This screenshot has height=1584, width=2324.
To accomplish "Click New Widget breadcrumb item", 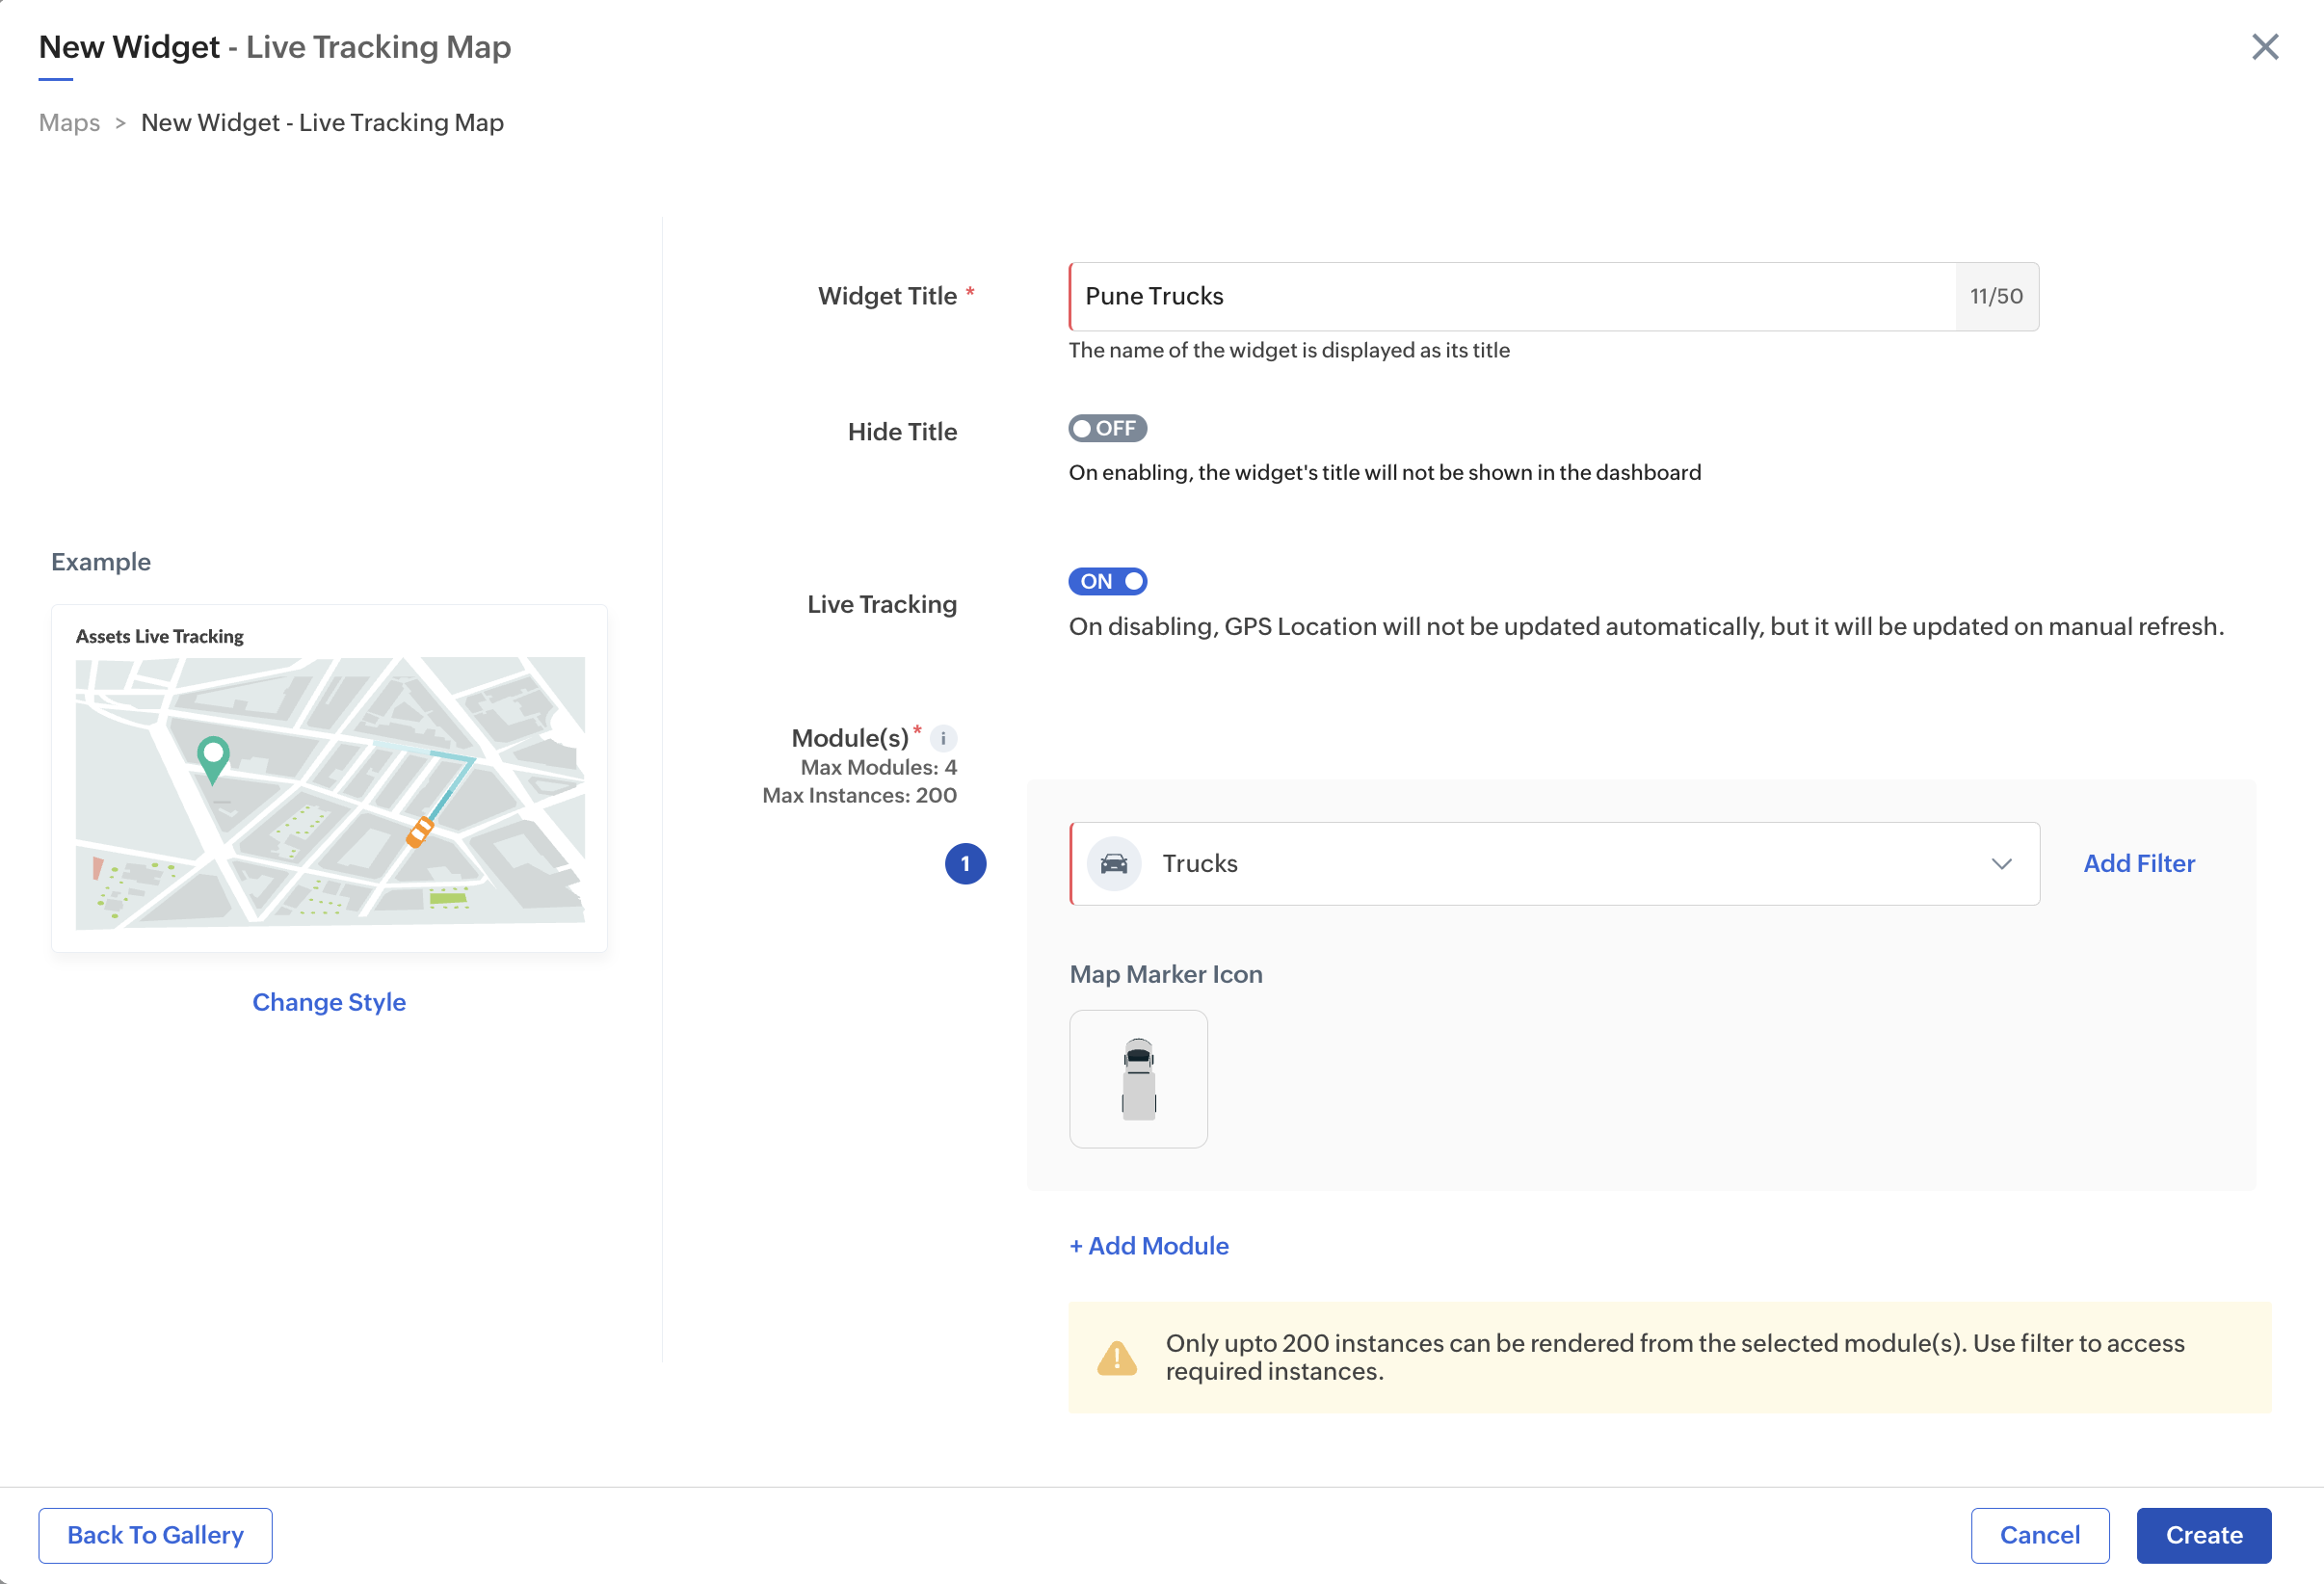I will coord(322,122).
